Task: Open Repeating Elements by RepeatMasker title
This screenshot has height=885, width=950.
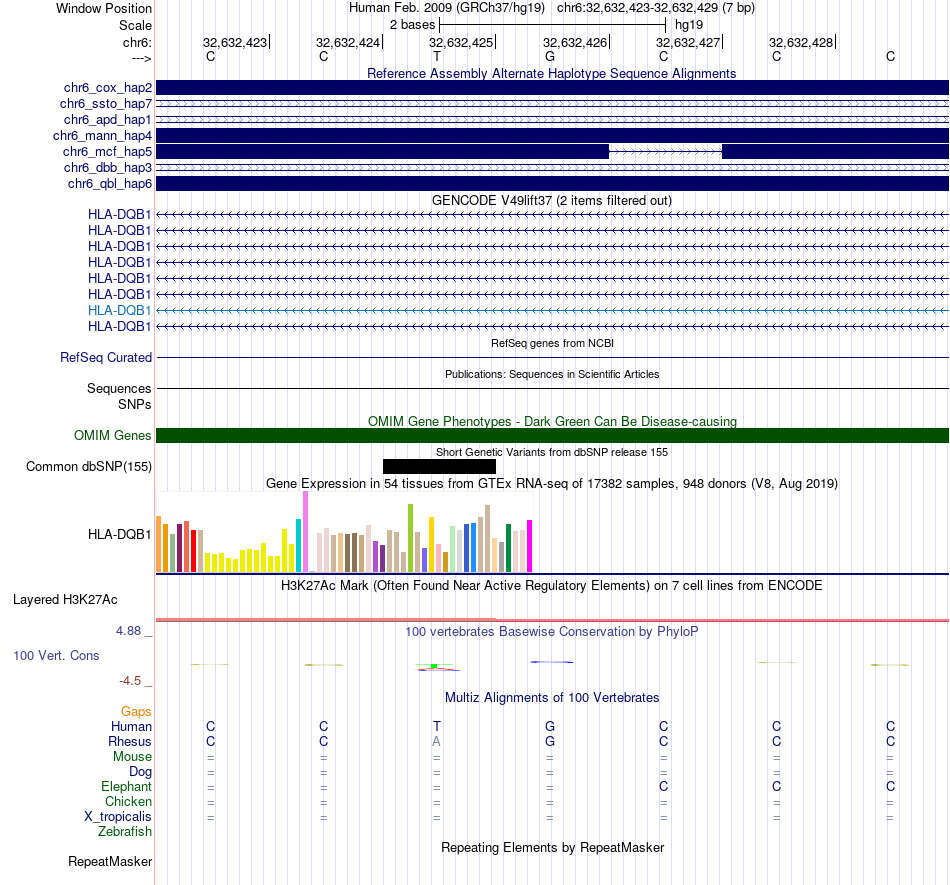Action: coord(552,847)
